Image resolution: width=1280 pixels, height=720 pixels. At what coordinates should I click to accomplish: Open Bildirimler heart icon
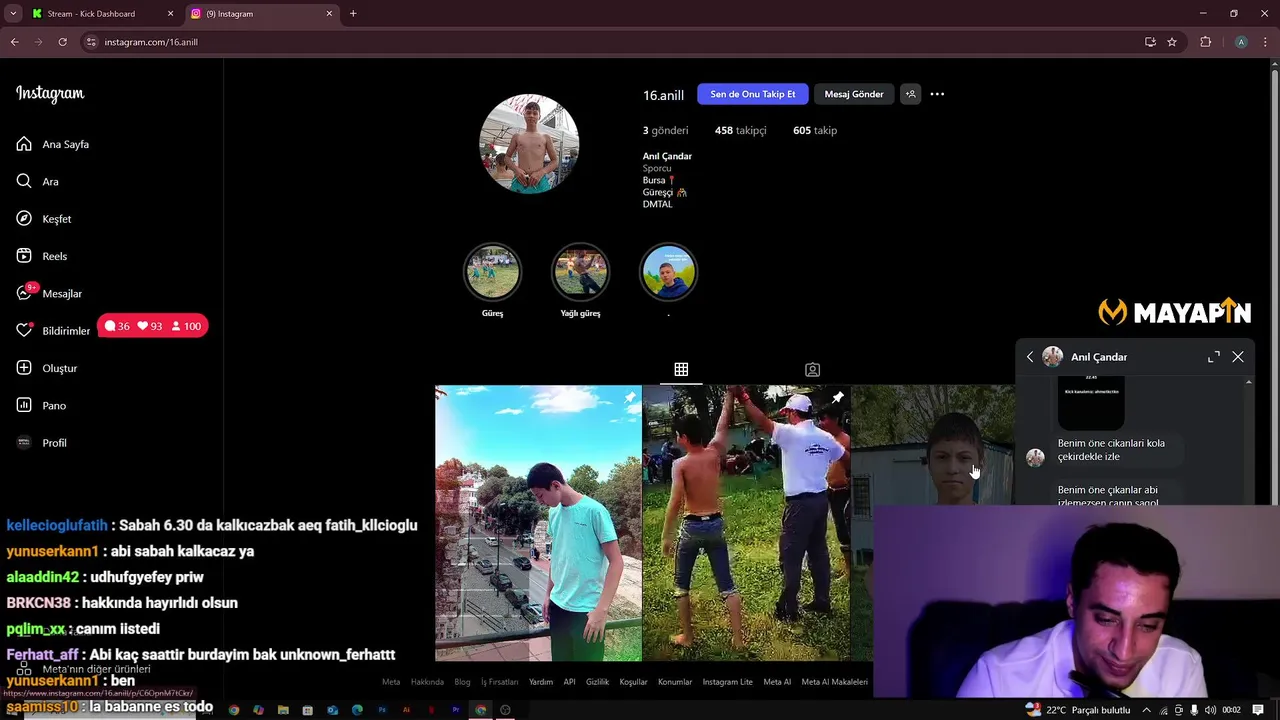[x=24, y=330]
